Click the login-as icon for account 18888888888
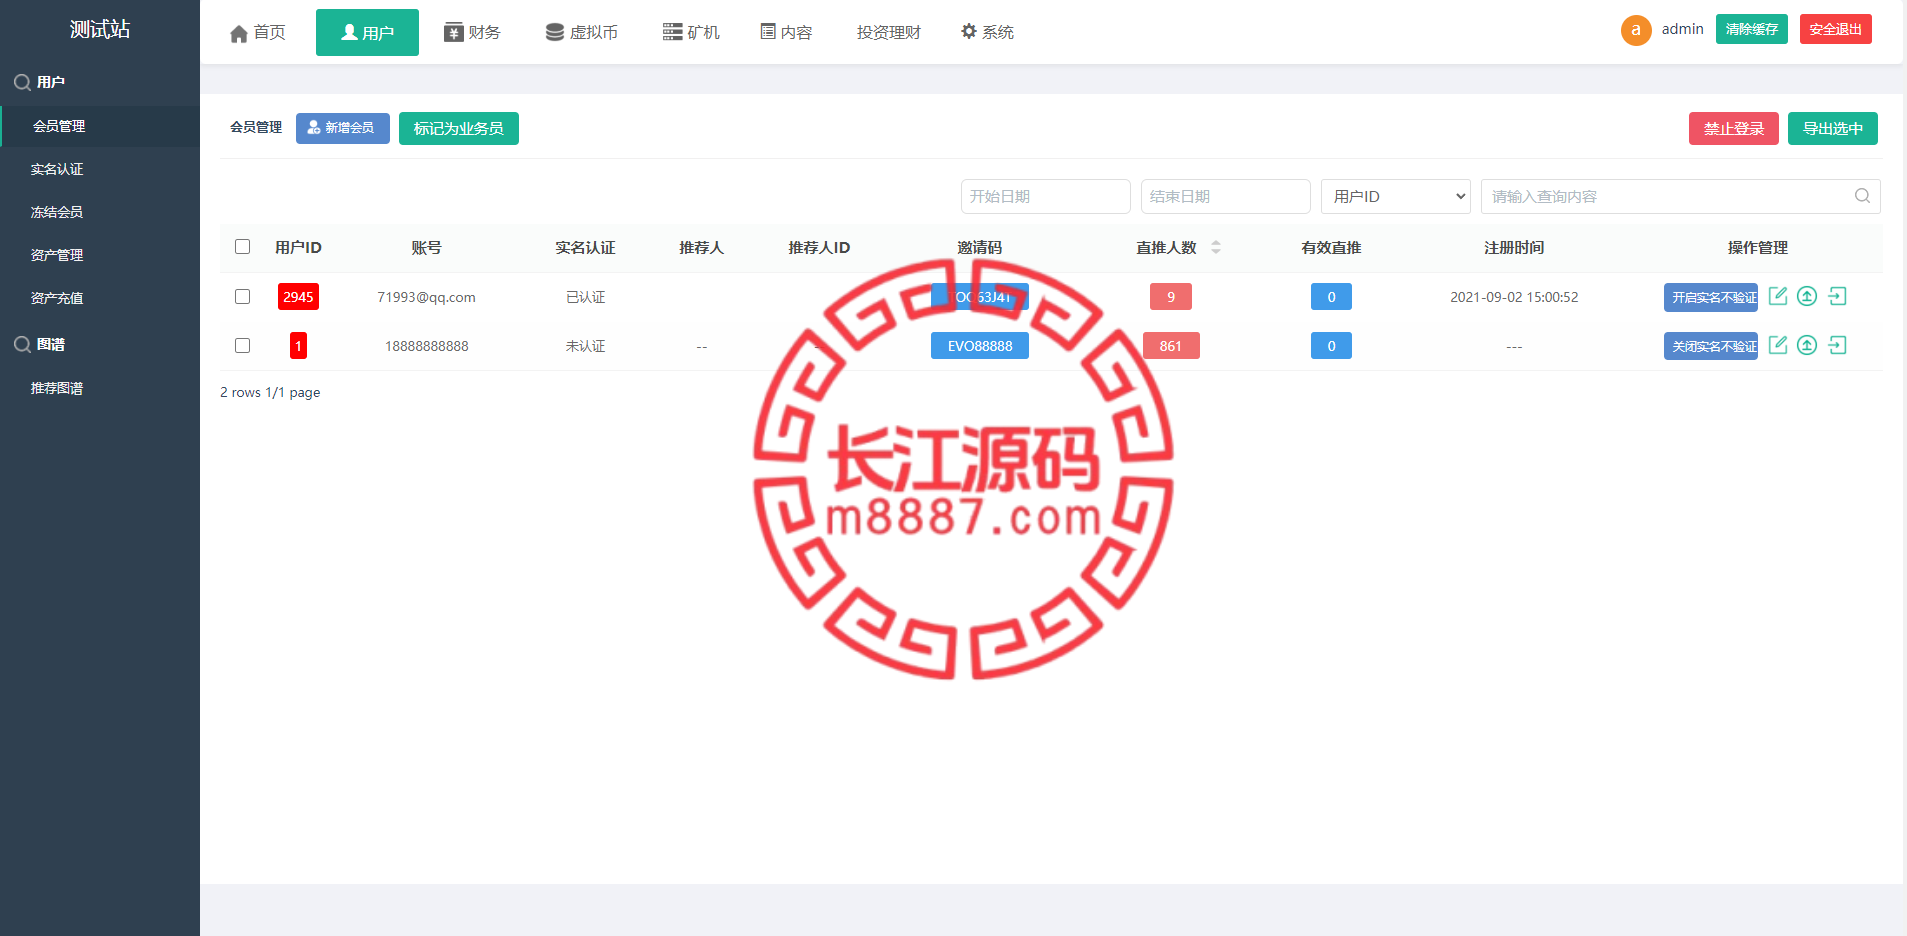1907x936 pixels. [1837, 345]
